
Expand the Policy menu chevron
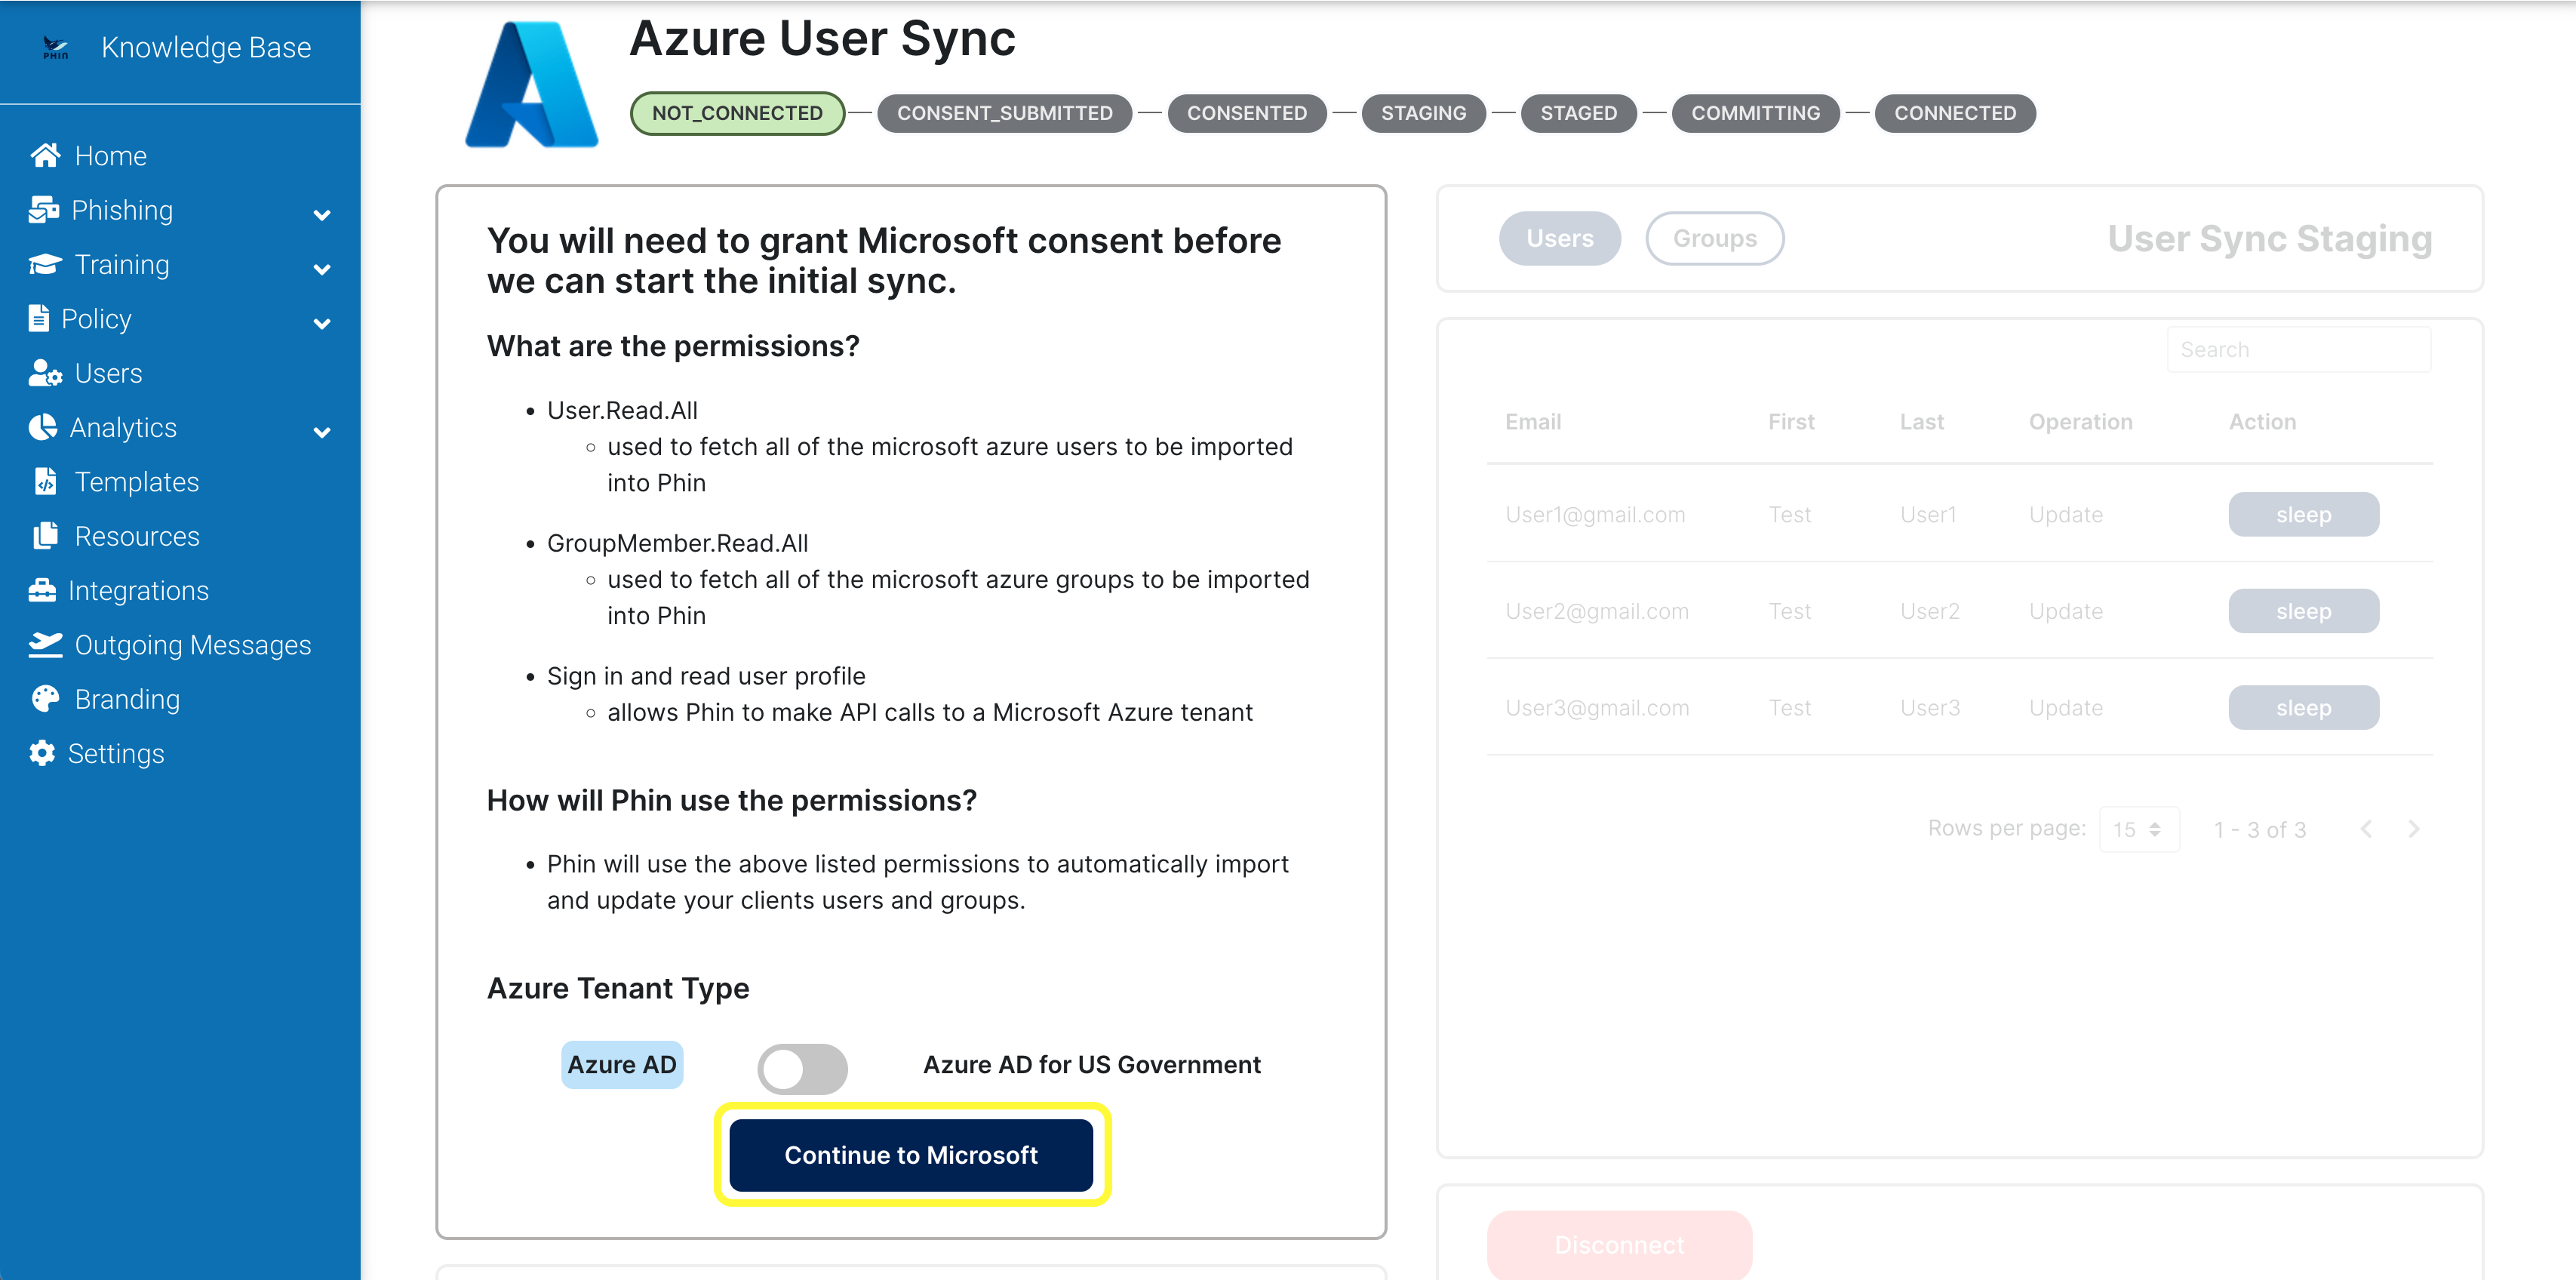pos(322,323)
